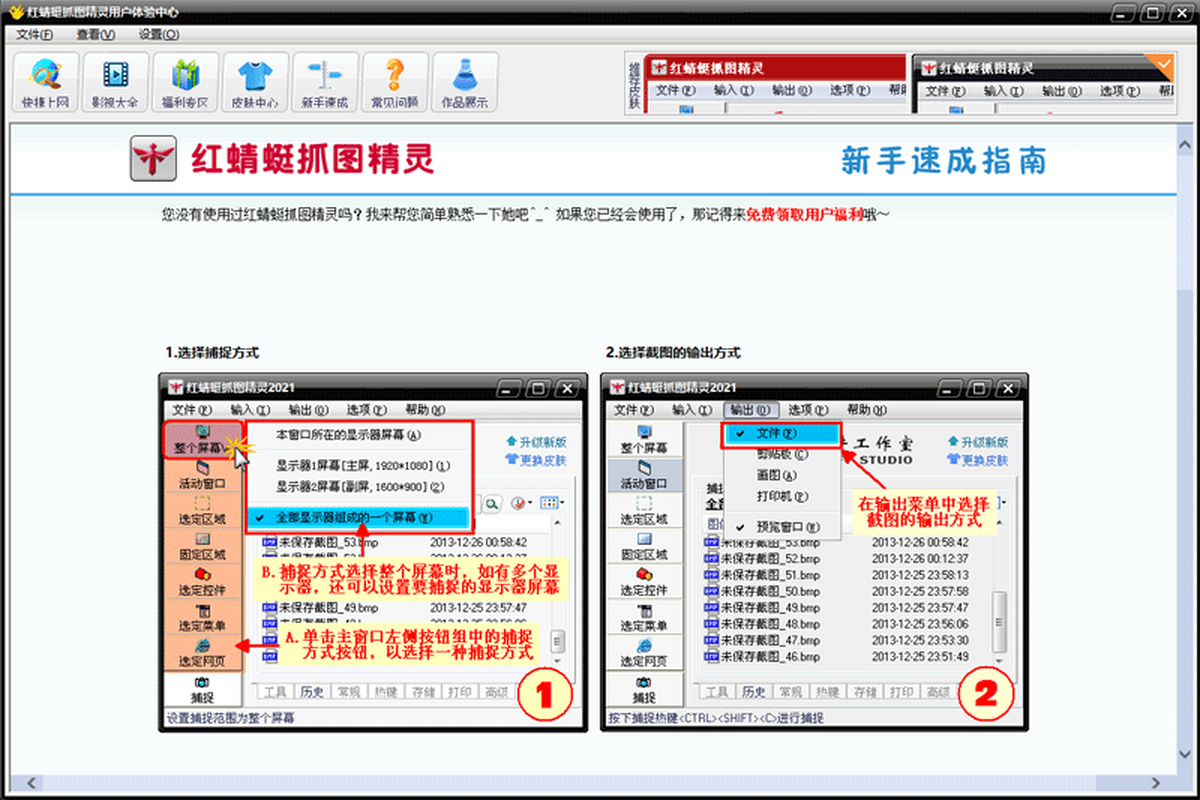This screenshot has width=1200, height=800.
Task: Open the main window's 文件(F) menu
Action: tap(35, 34)
